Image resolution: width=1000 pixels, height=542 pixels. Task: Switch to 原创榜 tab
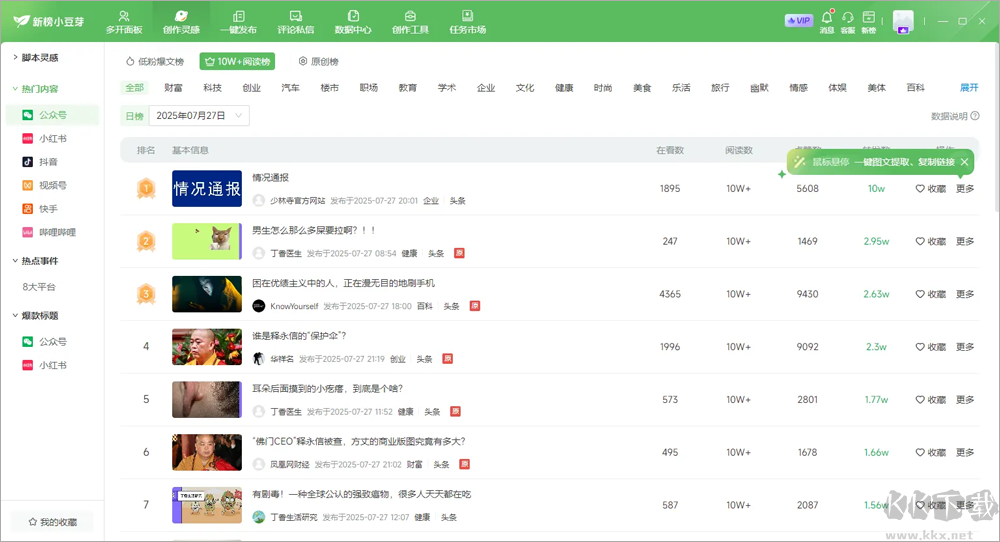click(x=319, y=62)
